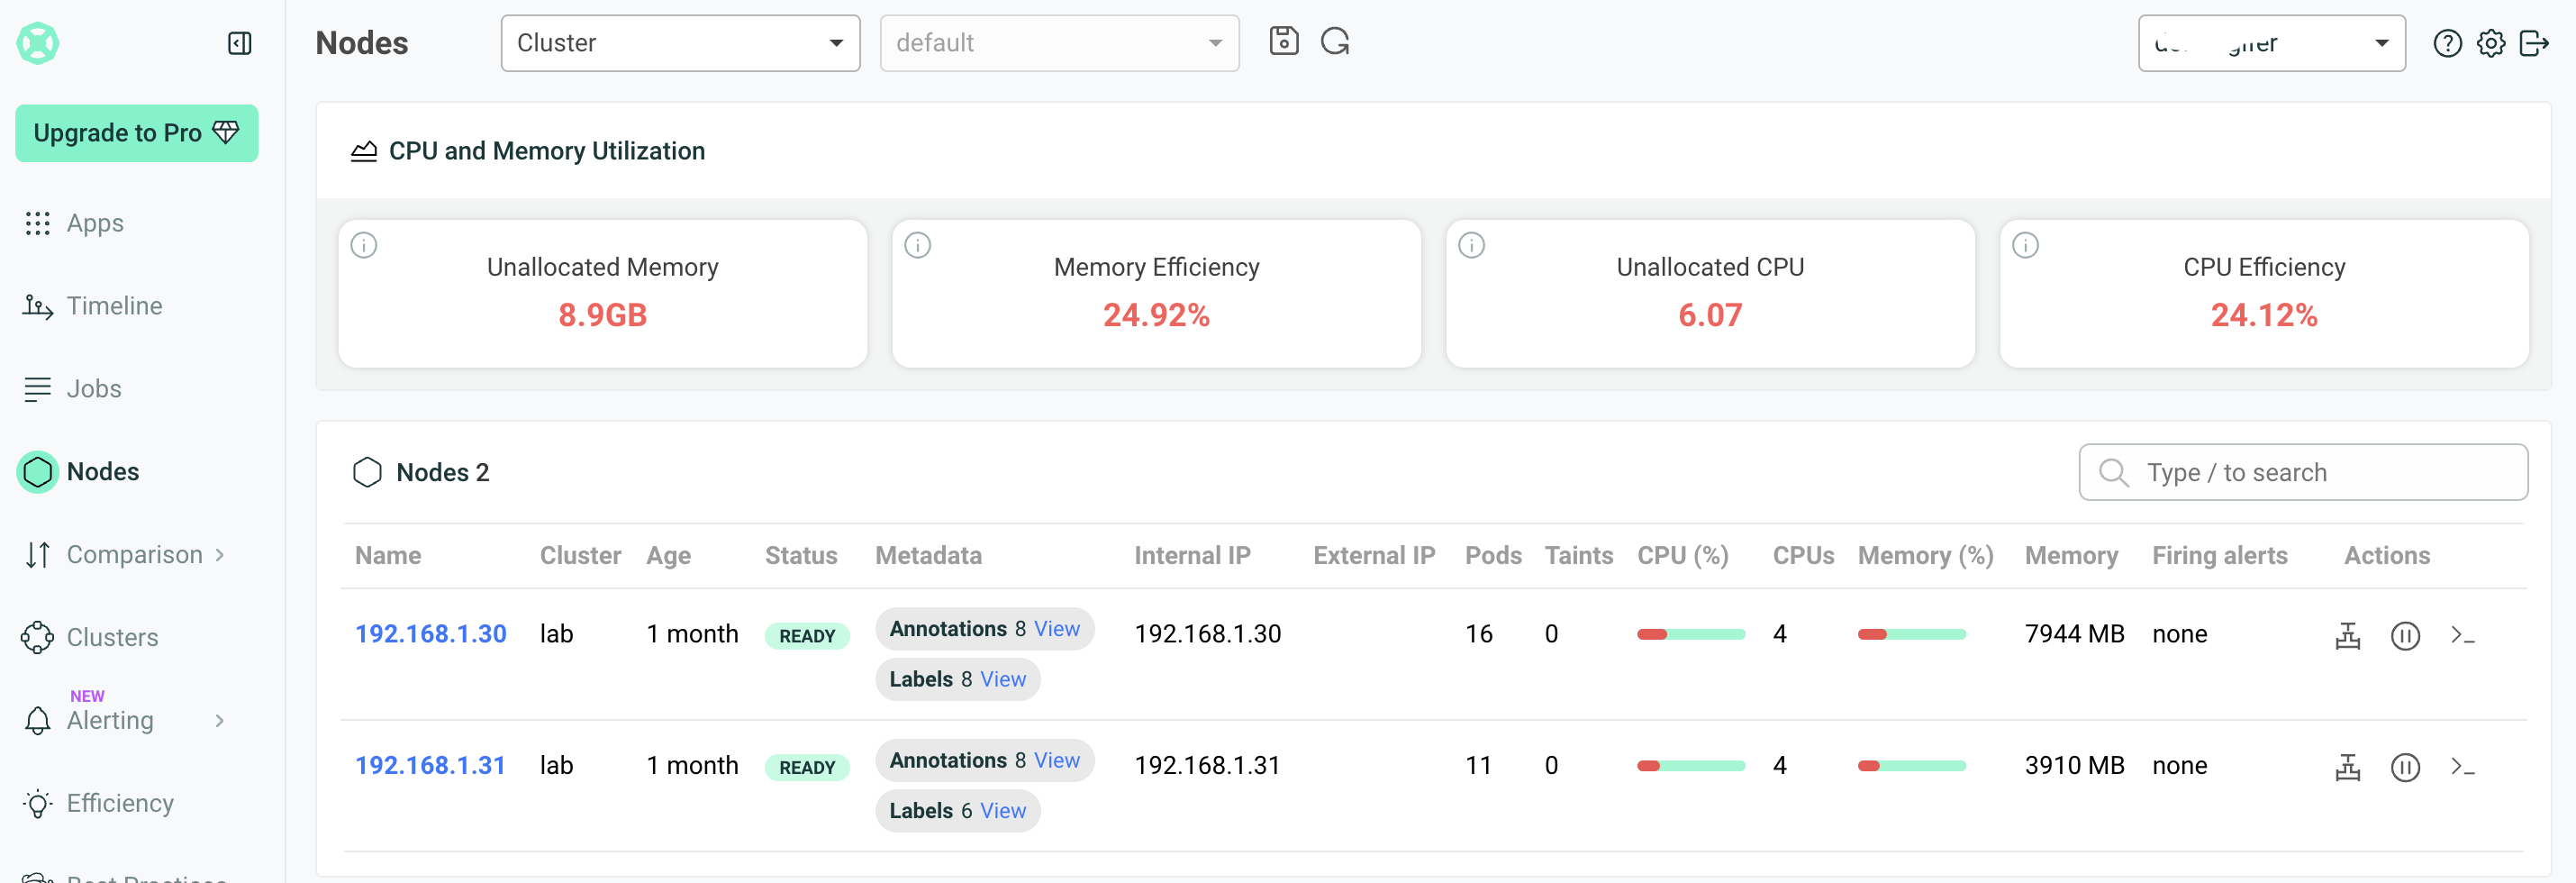2576x883 pixels.
Task: Open node link 192.168.1.30
Action: click(x=430, y=634)
